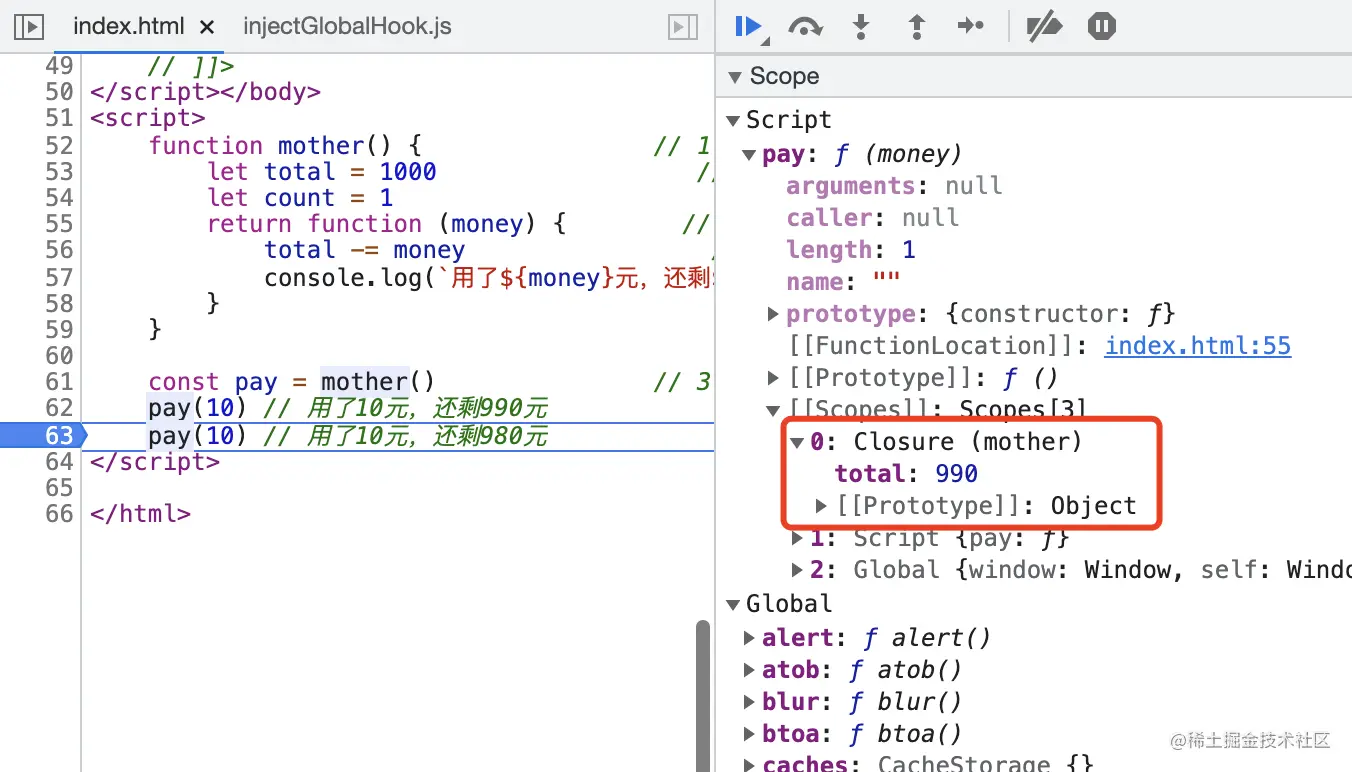Step into next function call
The width and height of the screenshot is (1352, 772).
click(861, 27)
